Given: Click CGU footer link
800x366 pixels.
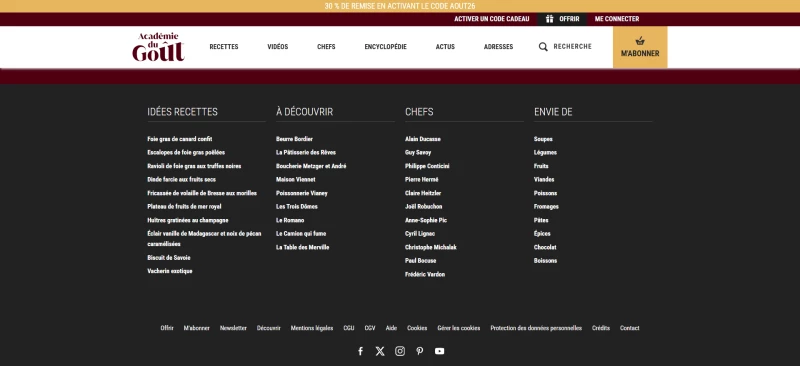Looking at the screenshot, I should [348, 328].
